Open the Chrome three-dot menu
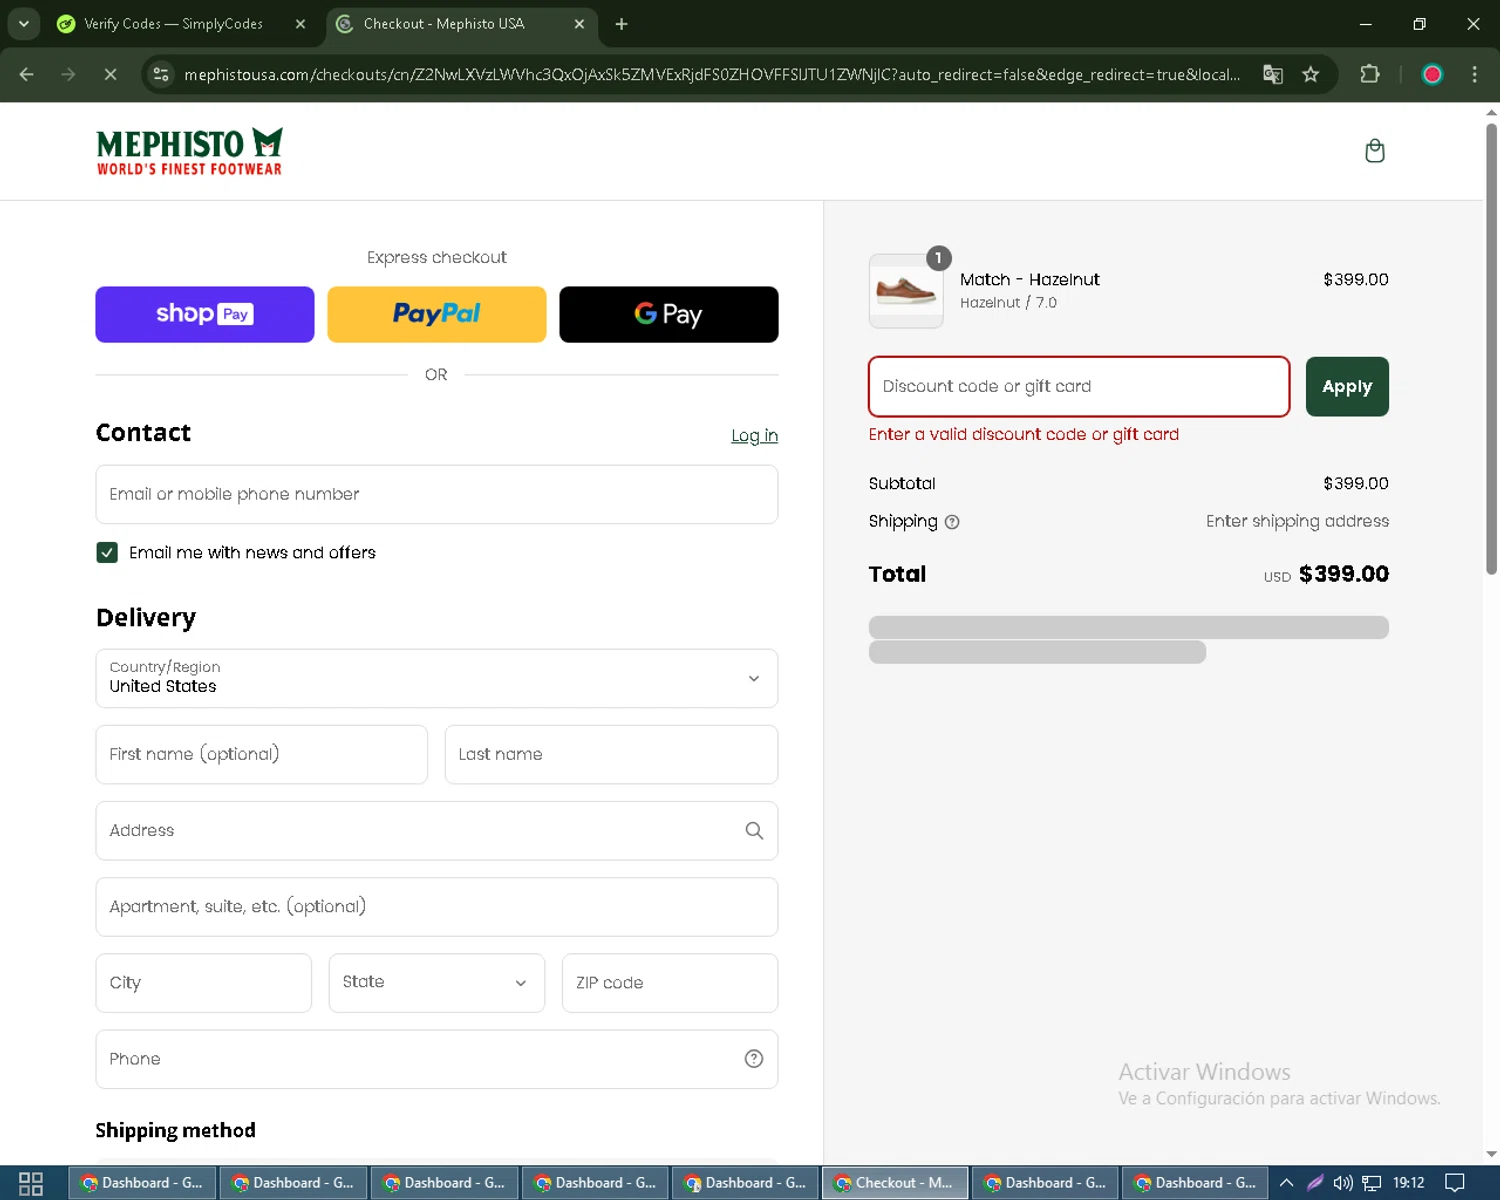 (x=1474, y=74)
